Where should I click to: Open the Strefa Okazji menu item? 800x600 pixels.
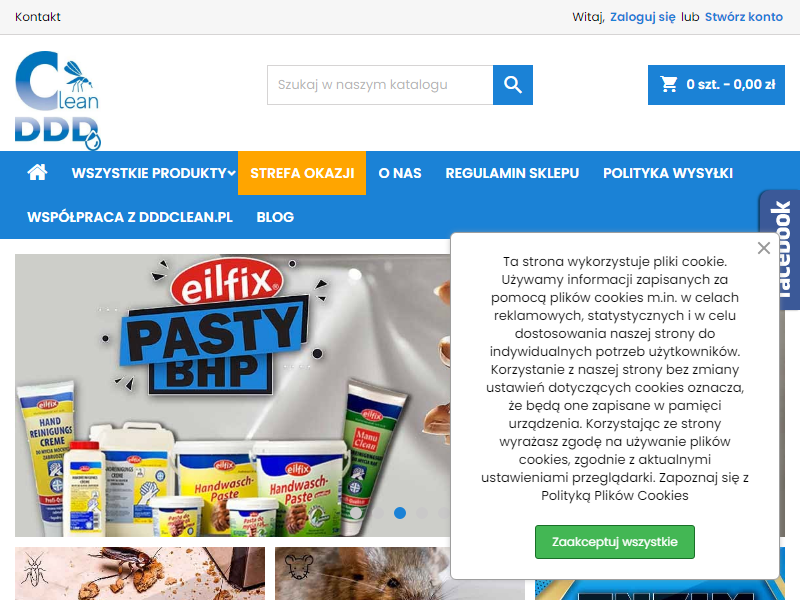[x=302, y=173]
